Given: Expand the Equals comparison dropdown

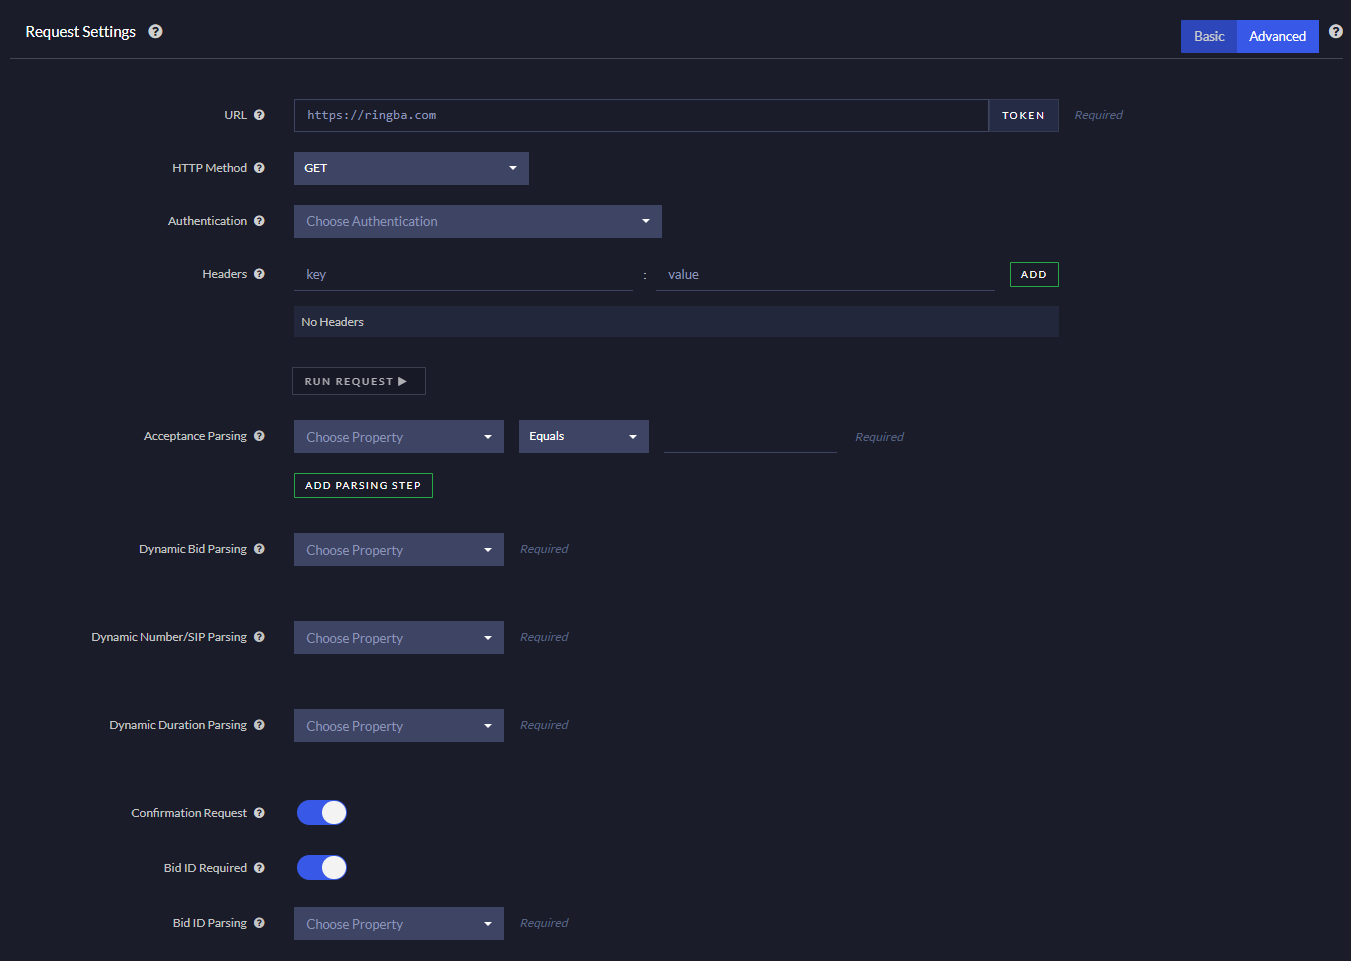Looking at the screenshot, I should [583, 436].
